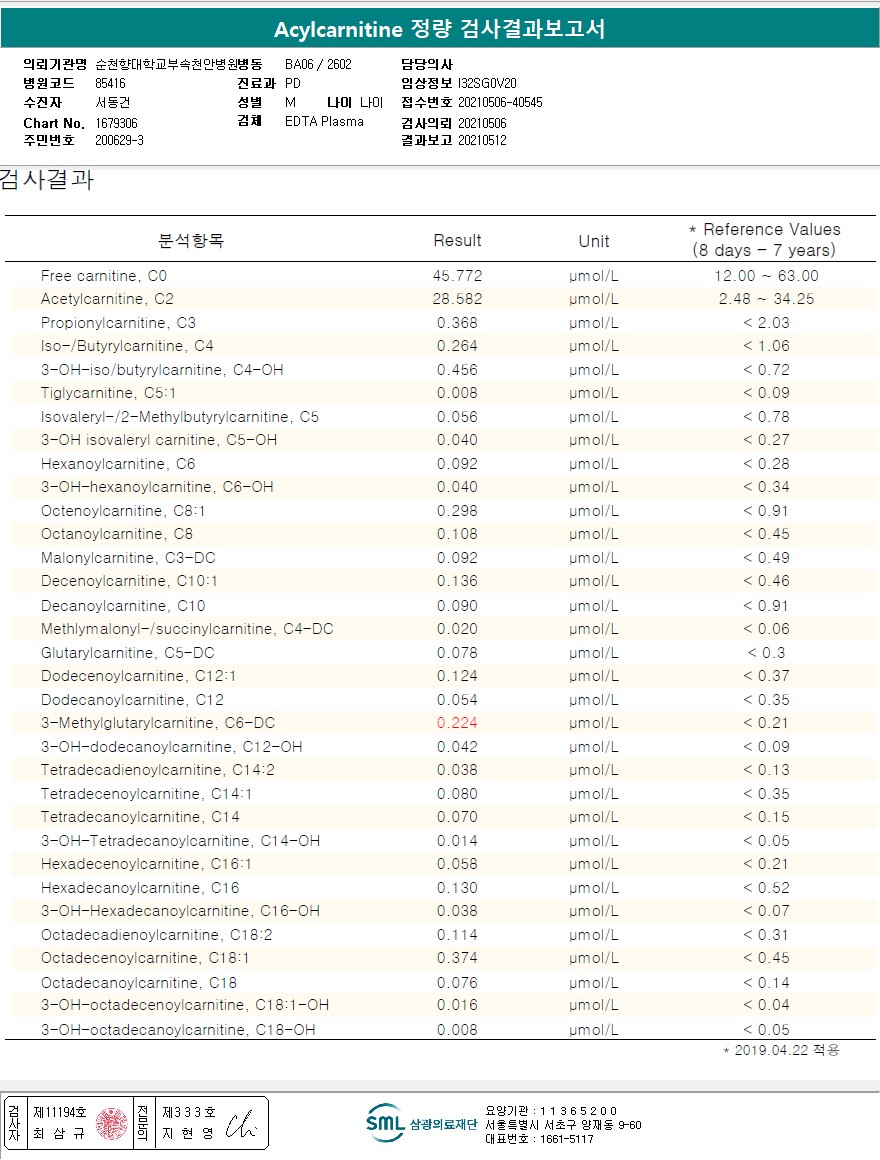Click the red seal stamp
Screen dimensions: 880x1160
pyautogui.click(x=112, y=1124)
